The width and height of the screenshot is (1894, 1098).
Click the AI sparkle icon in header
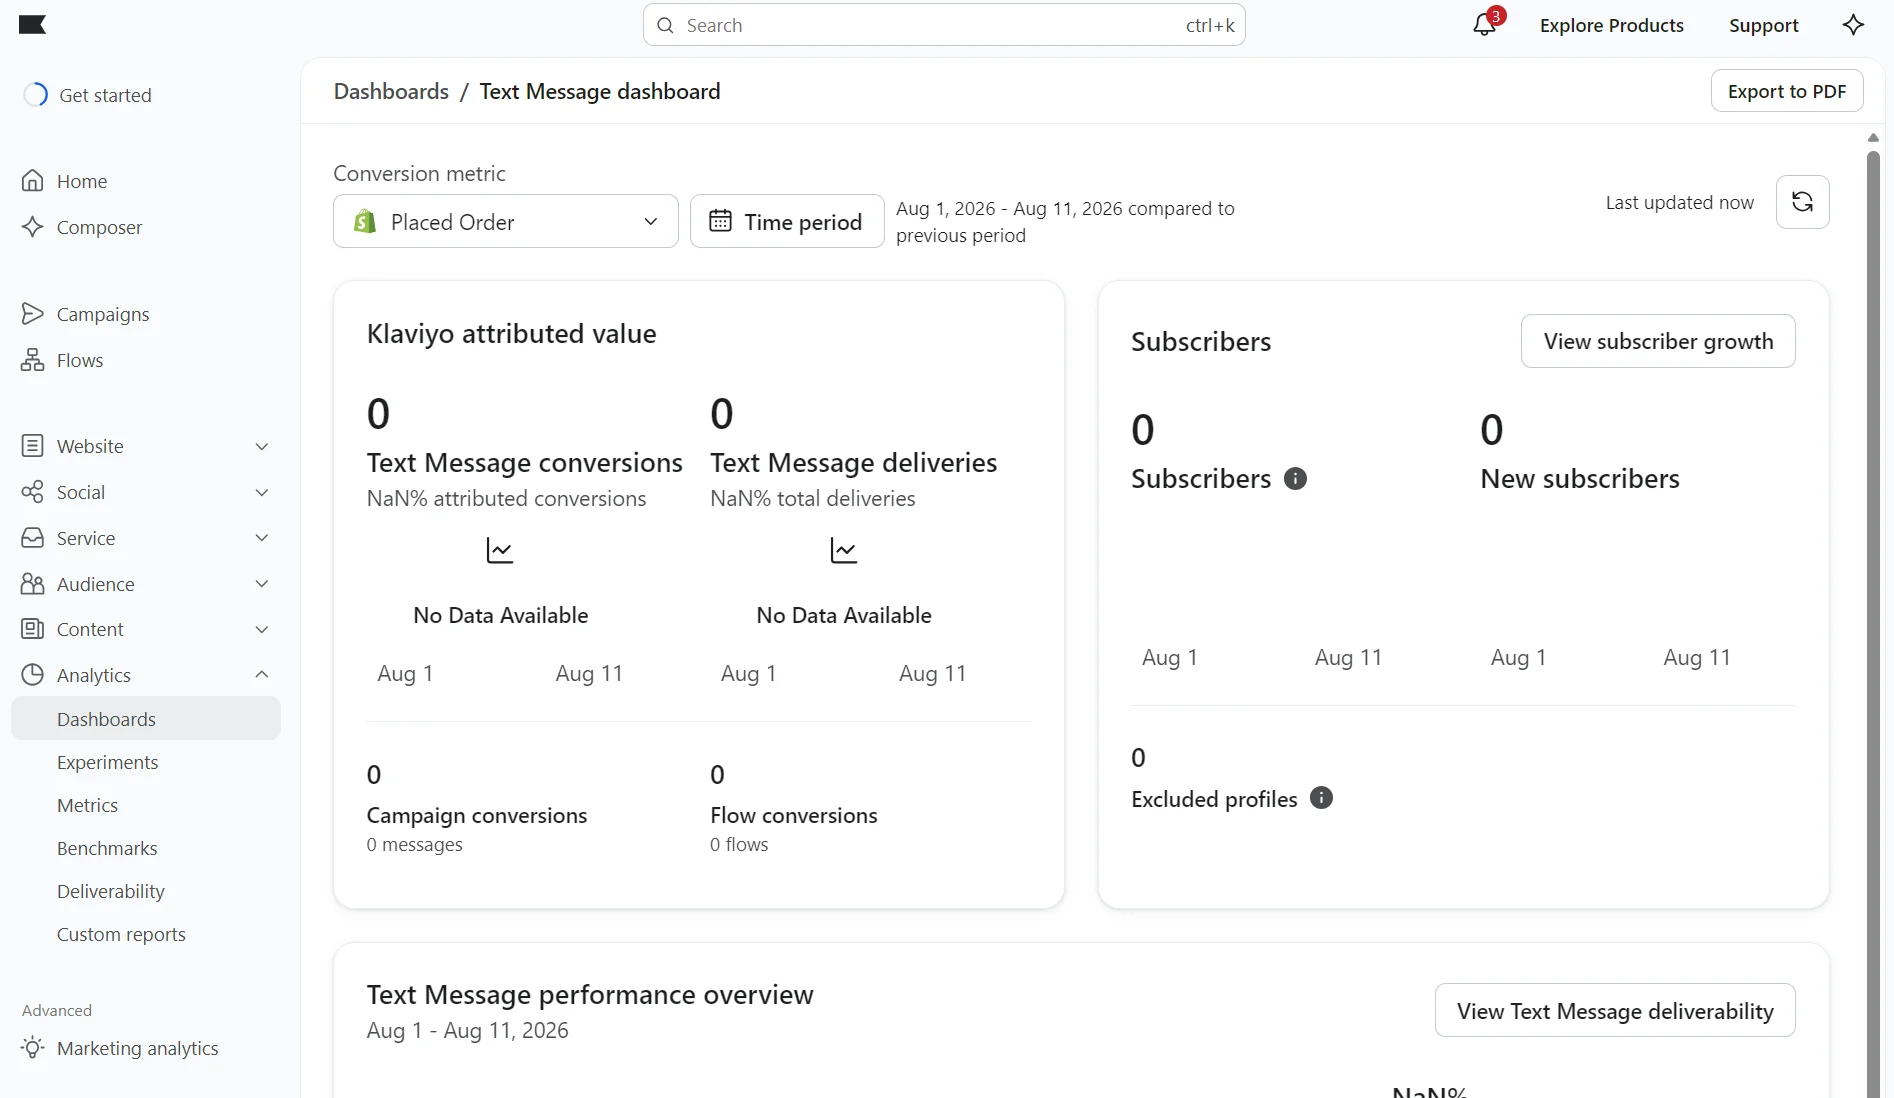pos(1853,25)
